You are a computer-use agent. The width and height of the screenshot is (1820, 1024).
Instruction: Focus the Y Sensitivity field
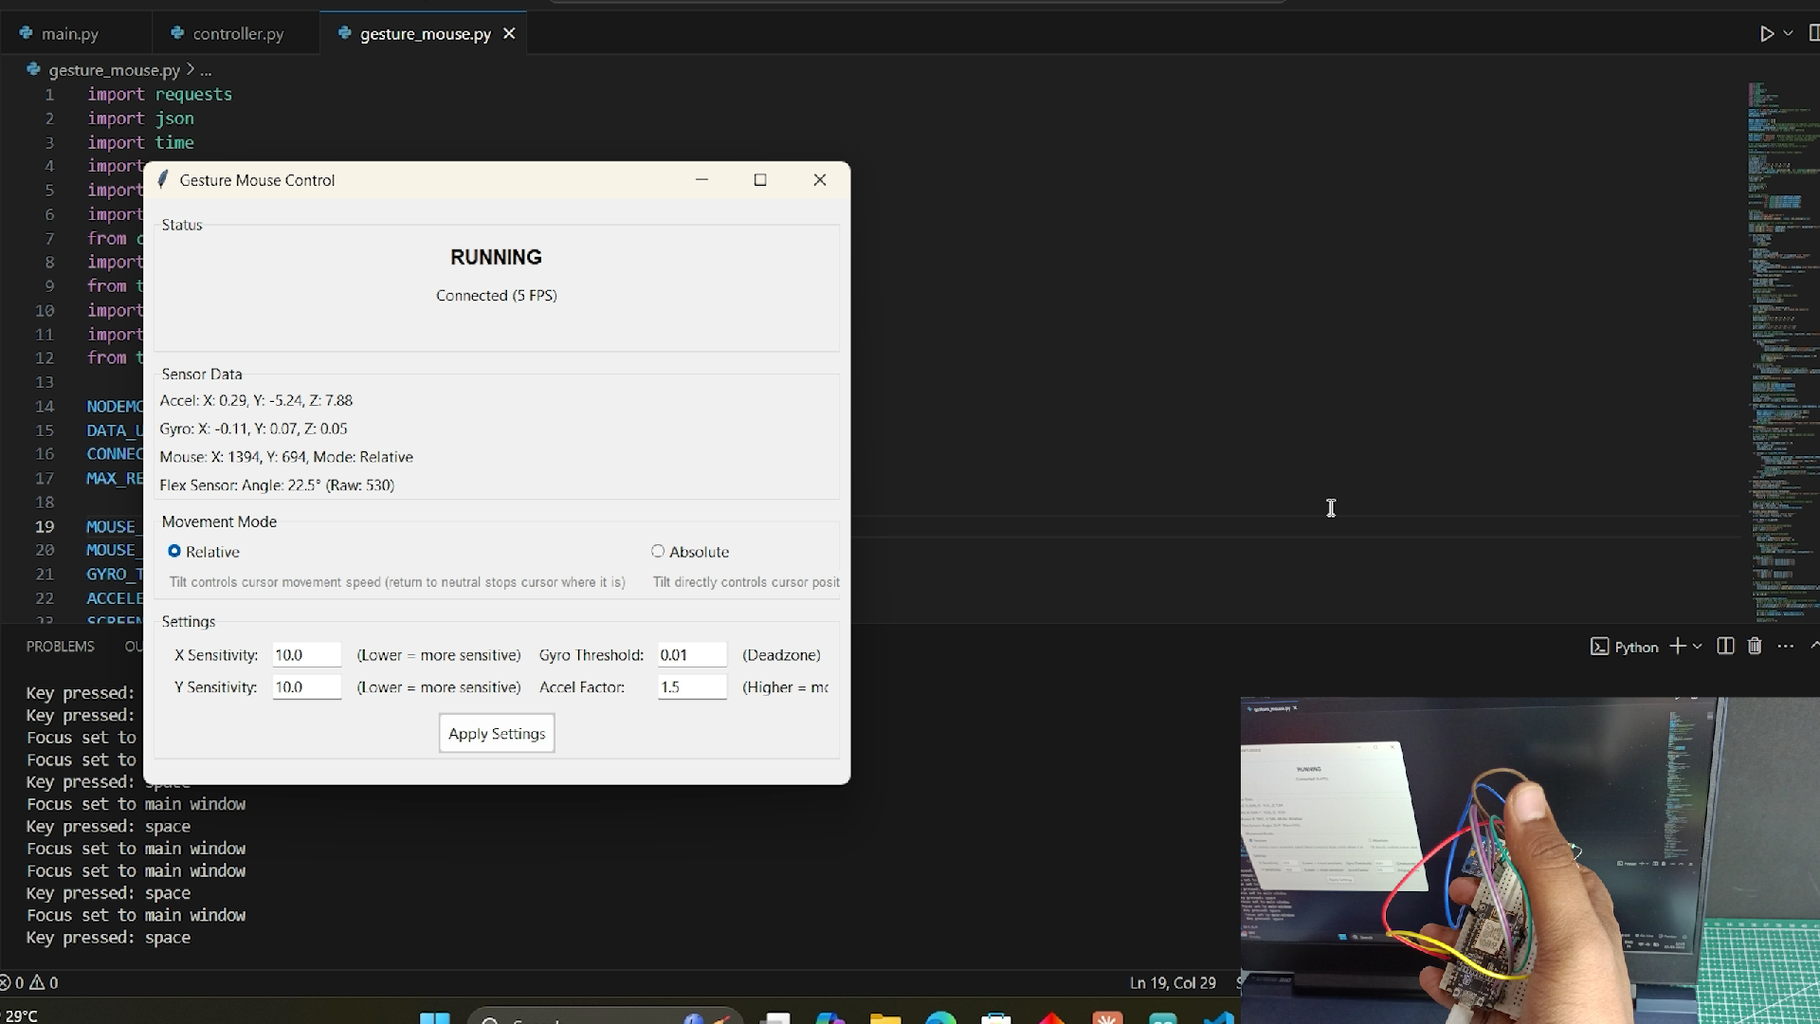[306, 687]
